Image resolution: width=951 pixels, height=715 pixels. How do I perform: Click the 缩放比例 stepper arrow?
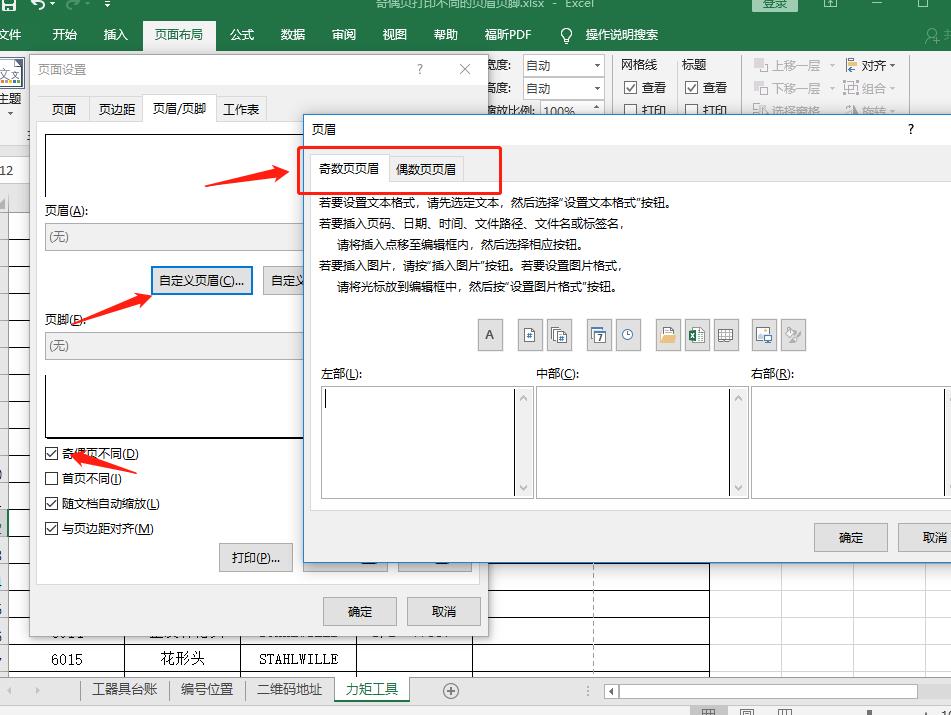coord(597,106)
